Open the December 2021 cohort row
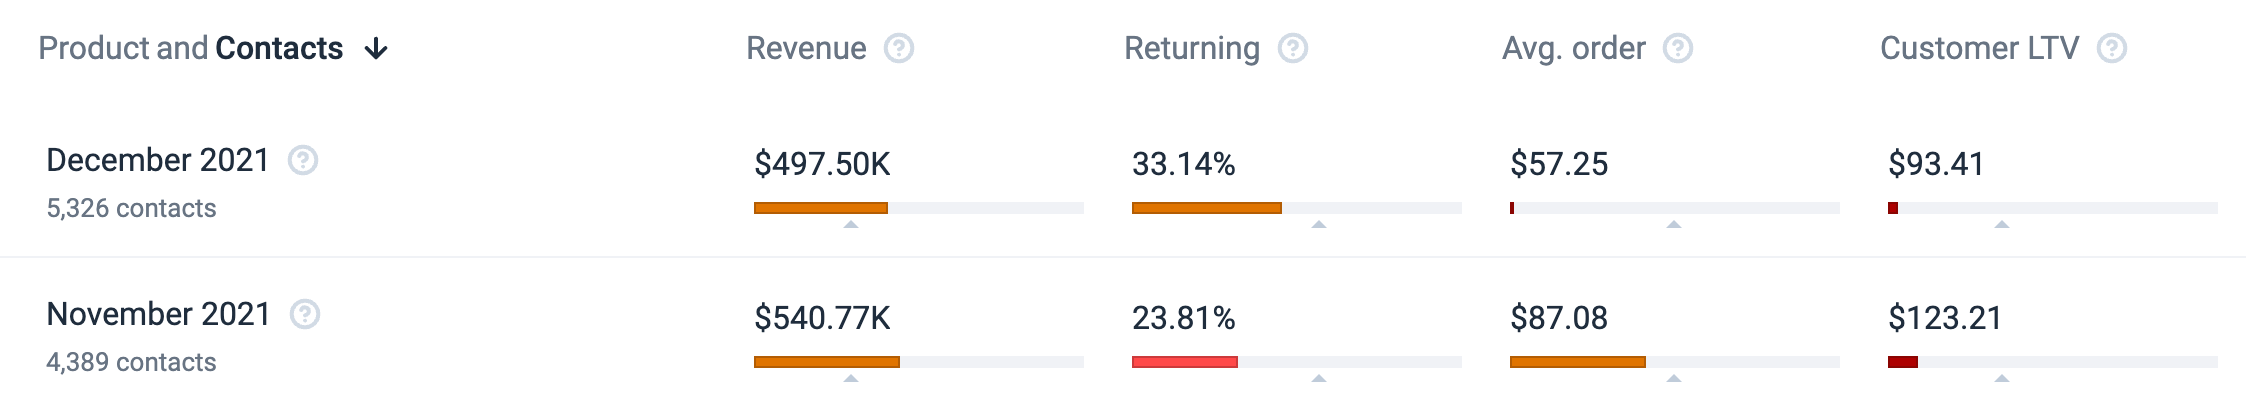 pos(158,160)
